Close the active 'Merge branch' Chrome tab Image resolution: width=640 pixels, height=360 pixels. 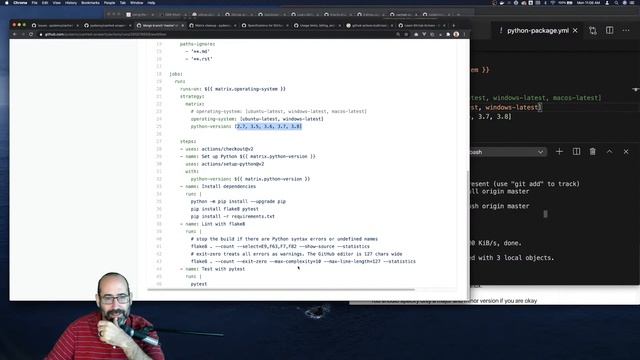[x=182, y=25]
